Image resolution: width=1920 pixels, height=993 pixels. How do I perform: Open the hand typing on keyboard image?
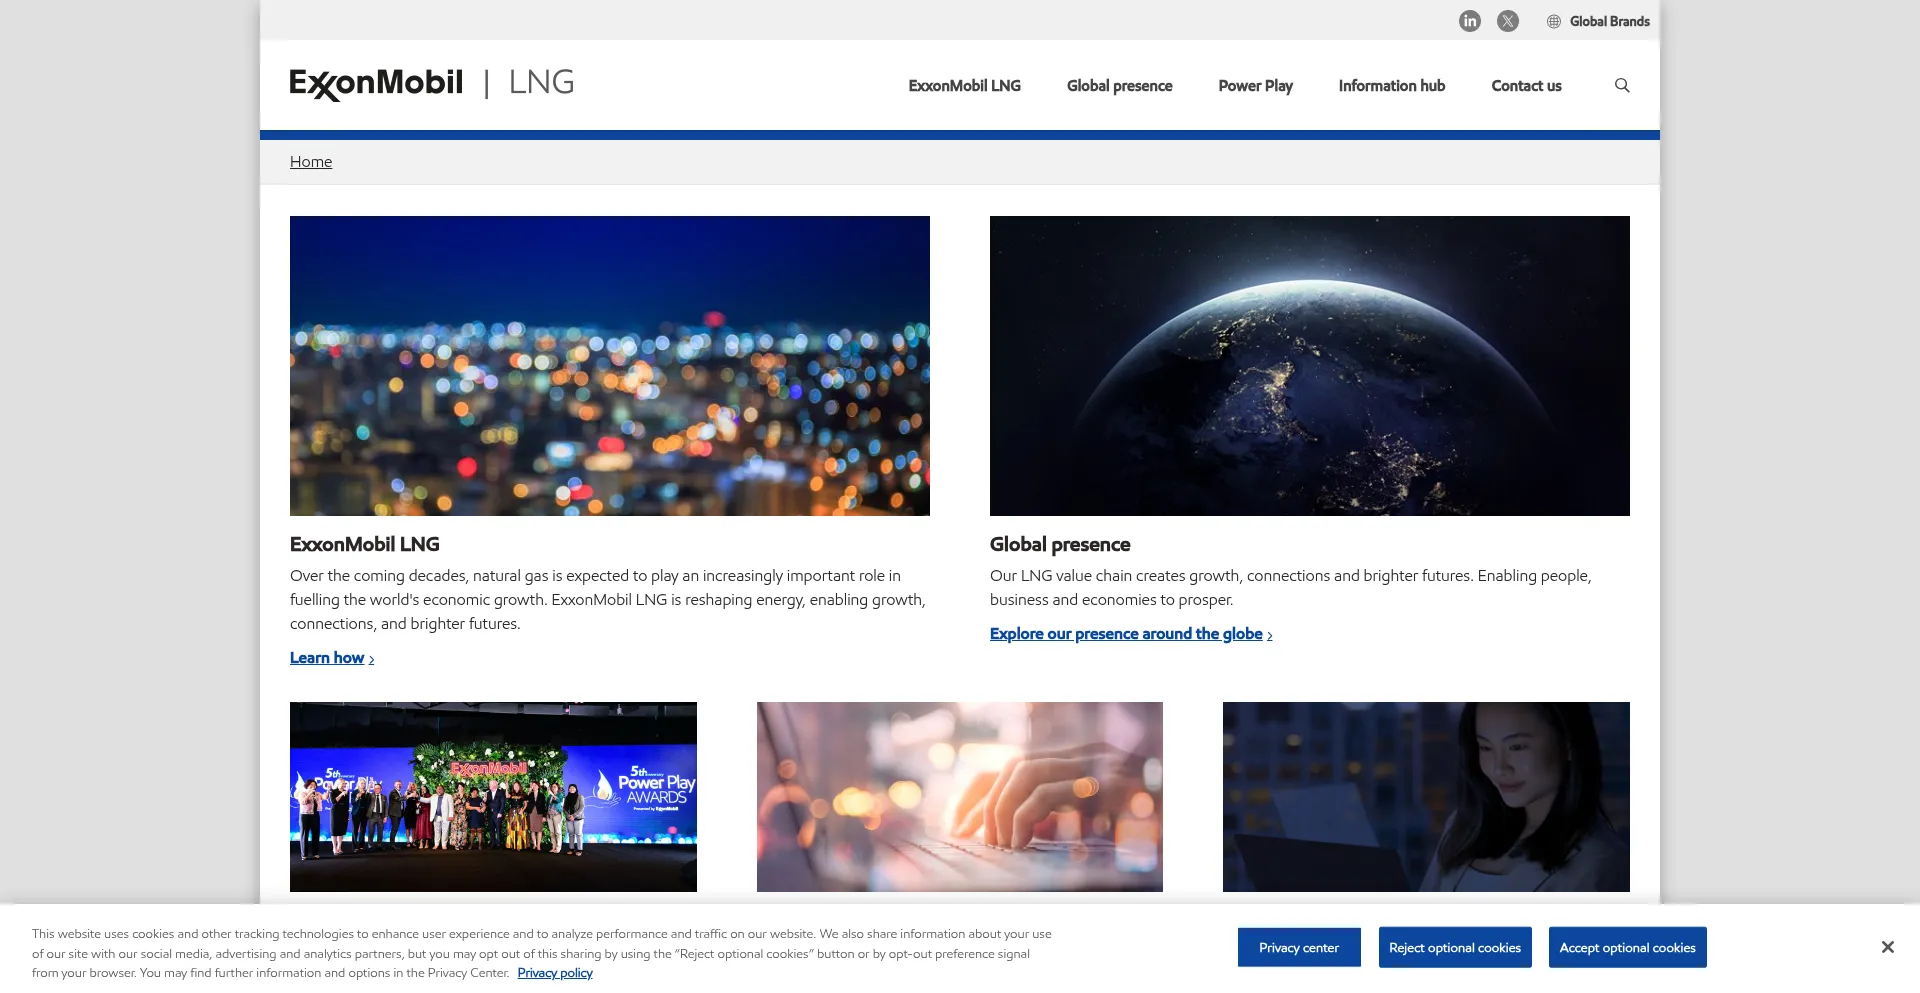point(960,797)
